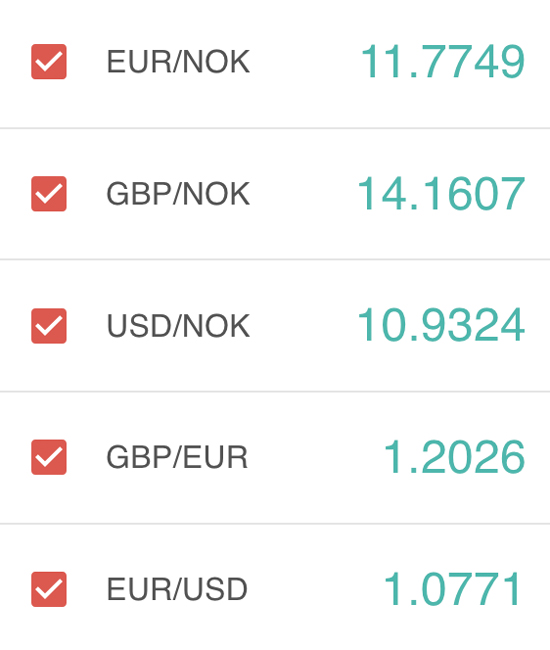Select the EUR/NOK pair label
The width and height of the screenshot is (550, 650).
tap(178, 62)
